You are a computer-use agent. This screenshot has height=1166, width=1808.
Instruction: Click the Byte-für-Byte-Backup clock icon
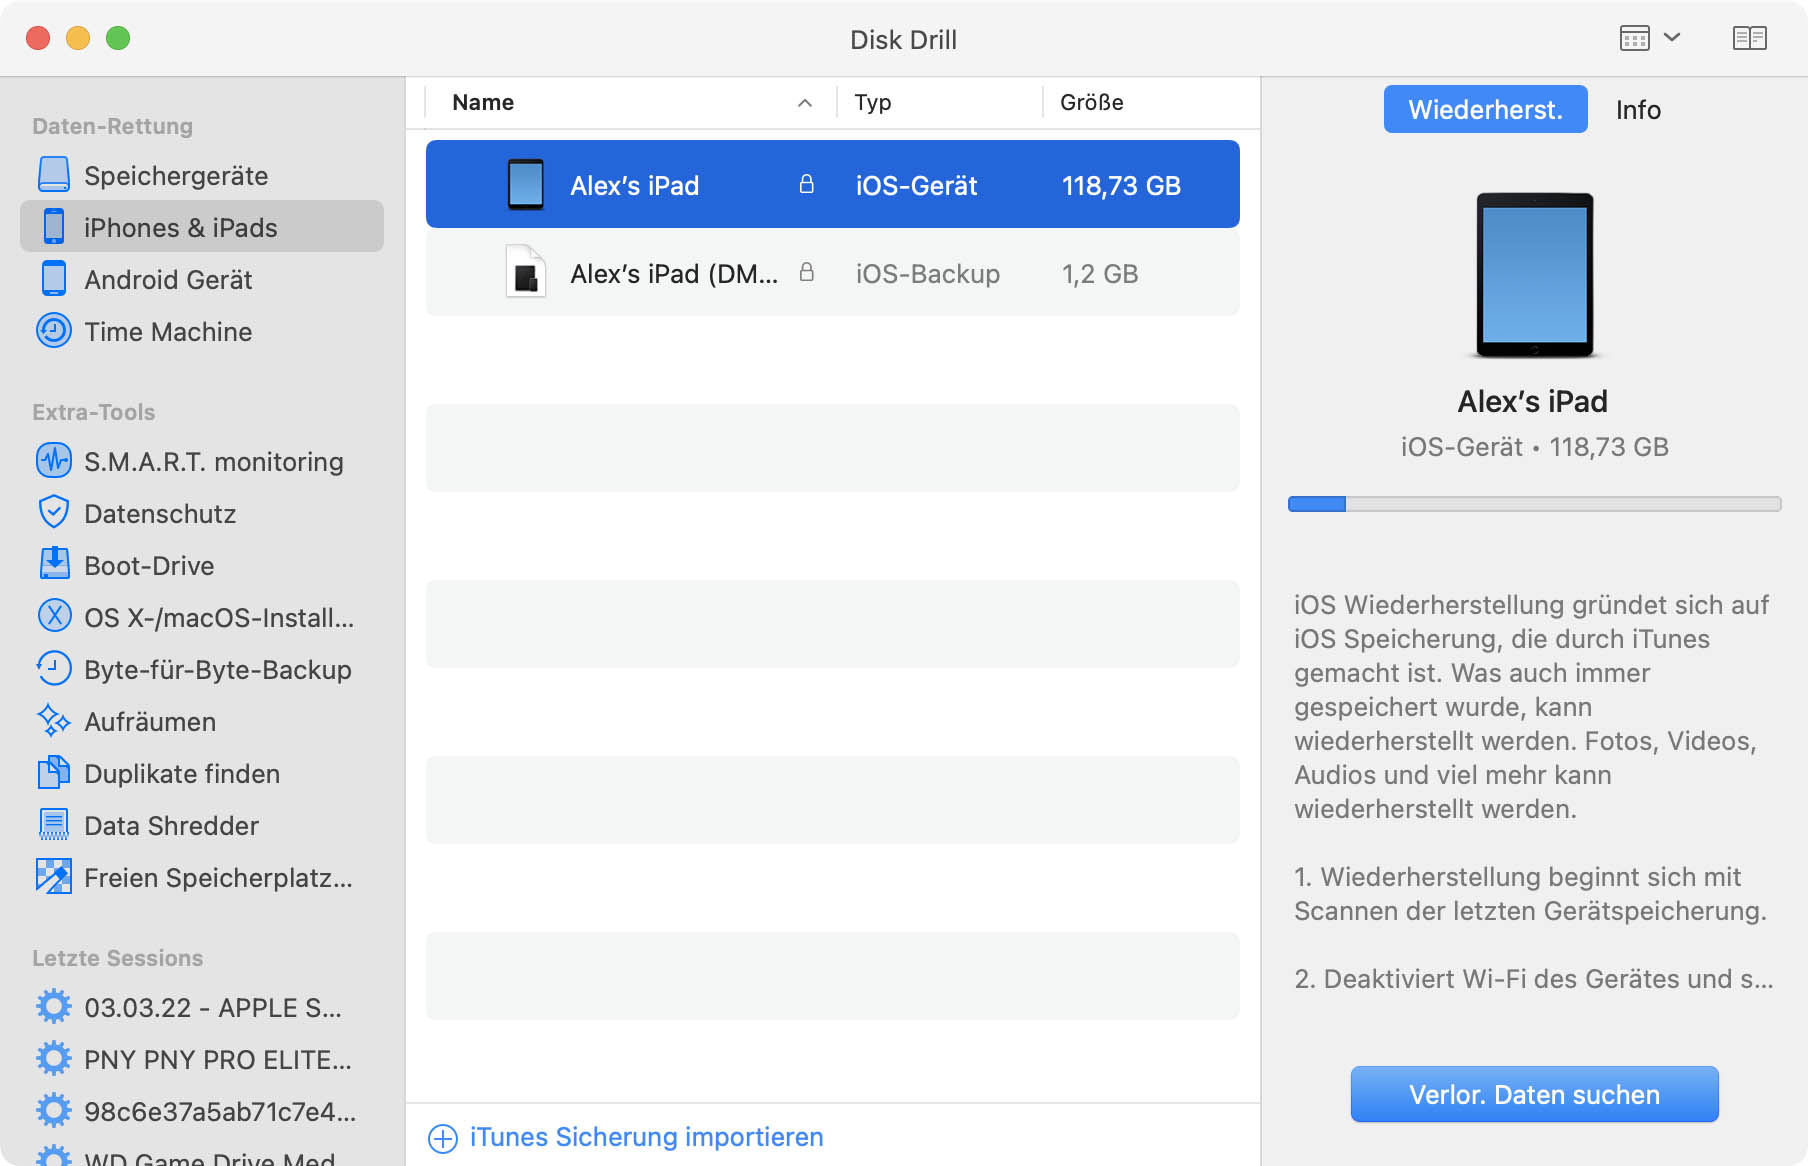click(x=54, y=669)
